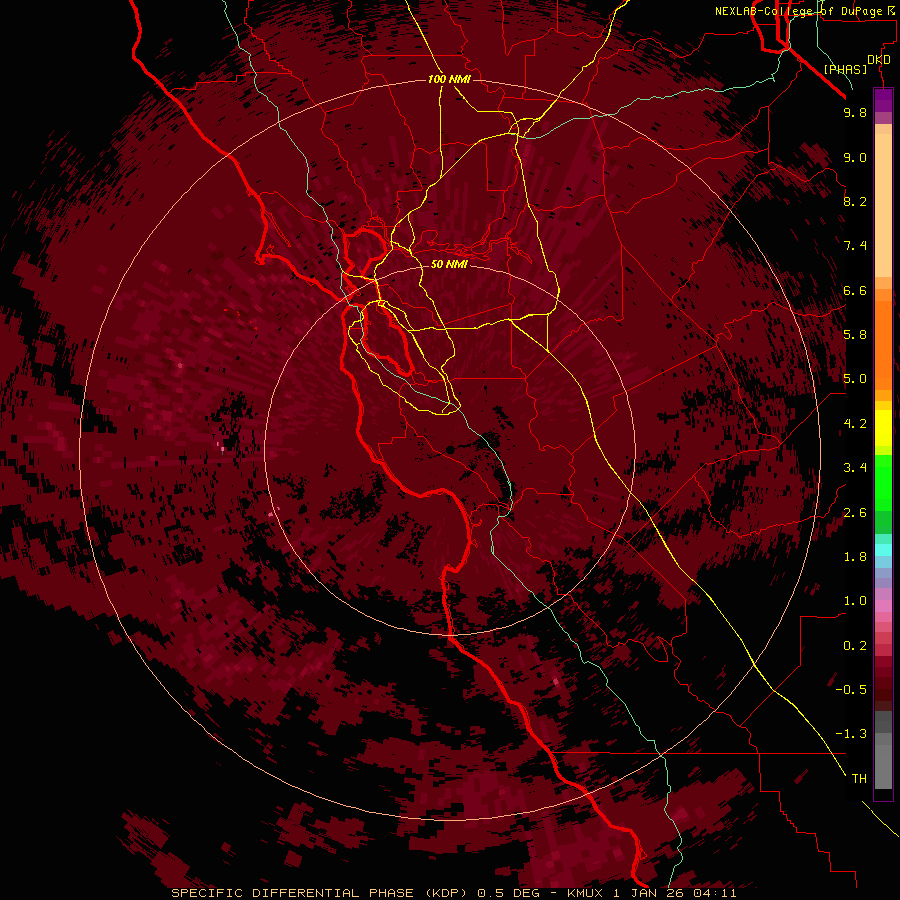Click the 6.6 scale value
Viewport: 900px width, 900px height.
(855, 290)
